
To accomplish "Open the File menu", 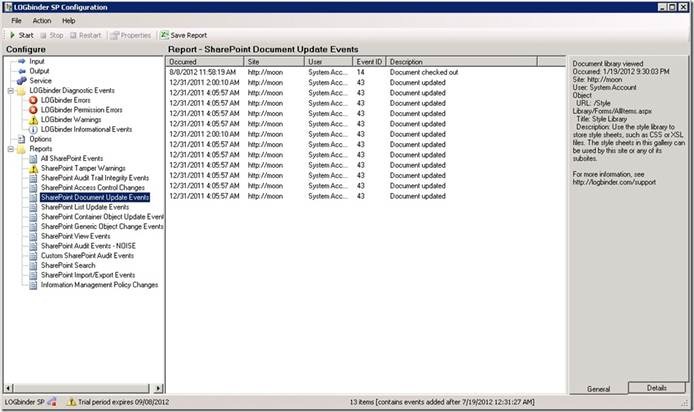I will point(17,20).
